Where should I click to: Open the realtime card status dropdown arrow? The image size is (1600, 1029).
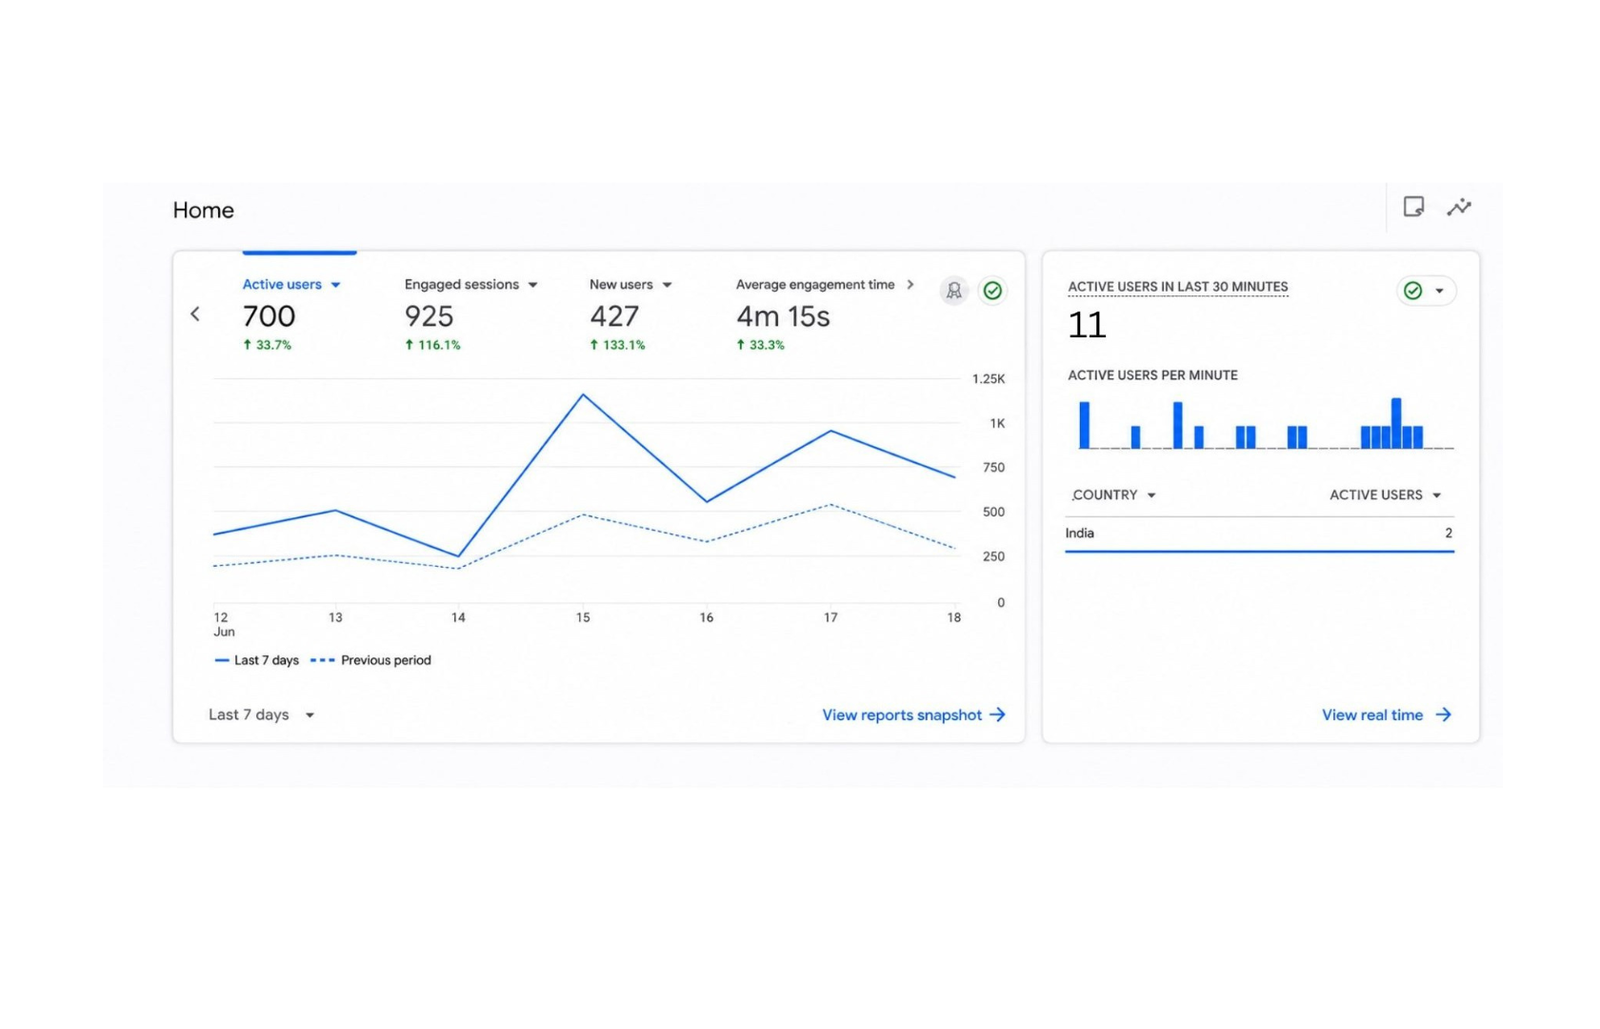[1439, 291]
